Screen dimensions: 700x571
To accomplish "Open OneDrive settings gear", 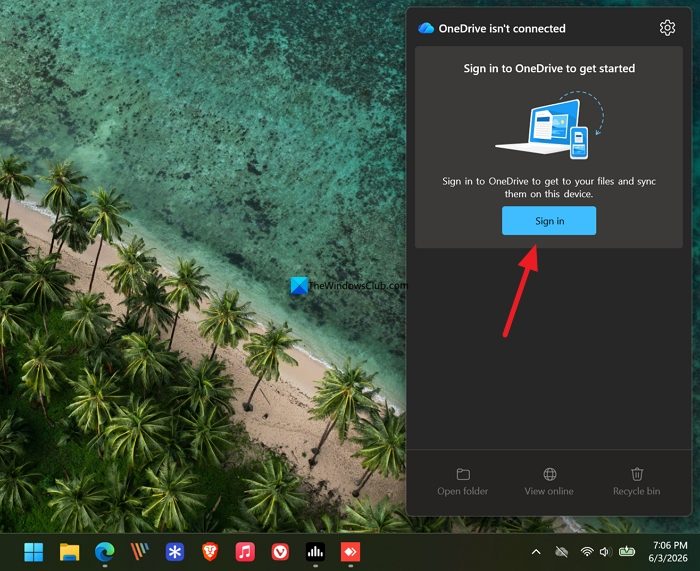I will pos(667,28).
